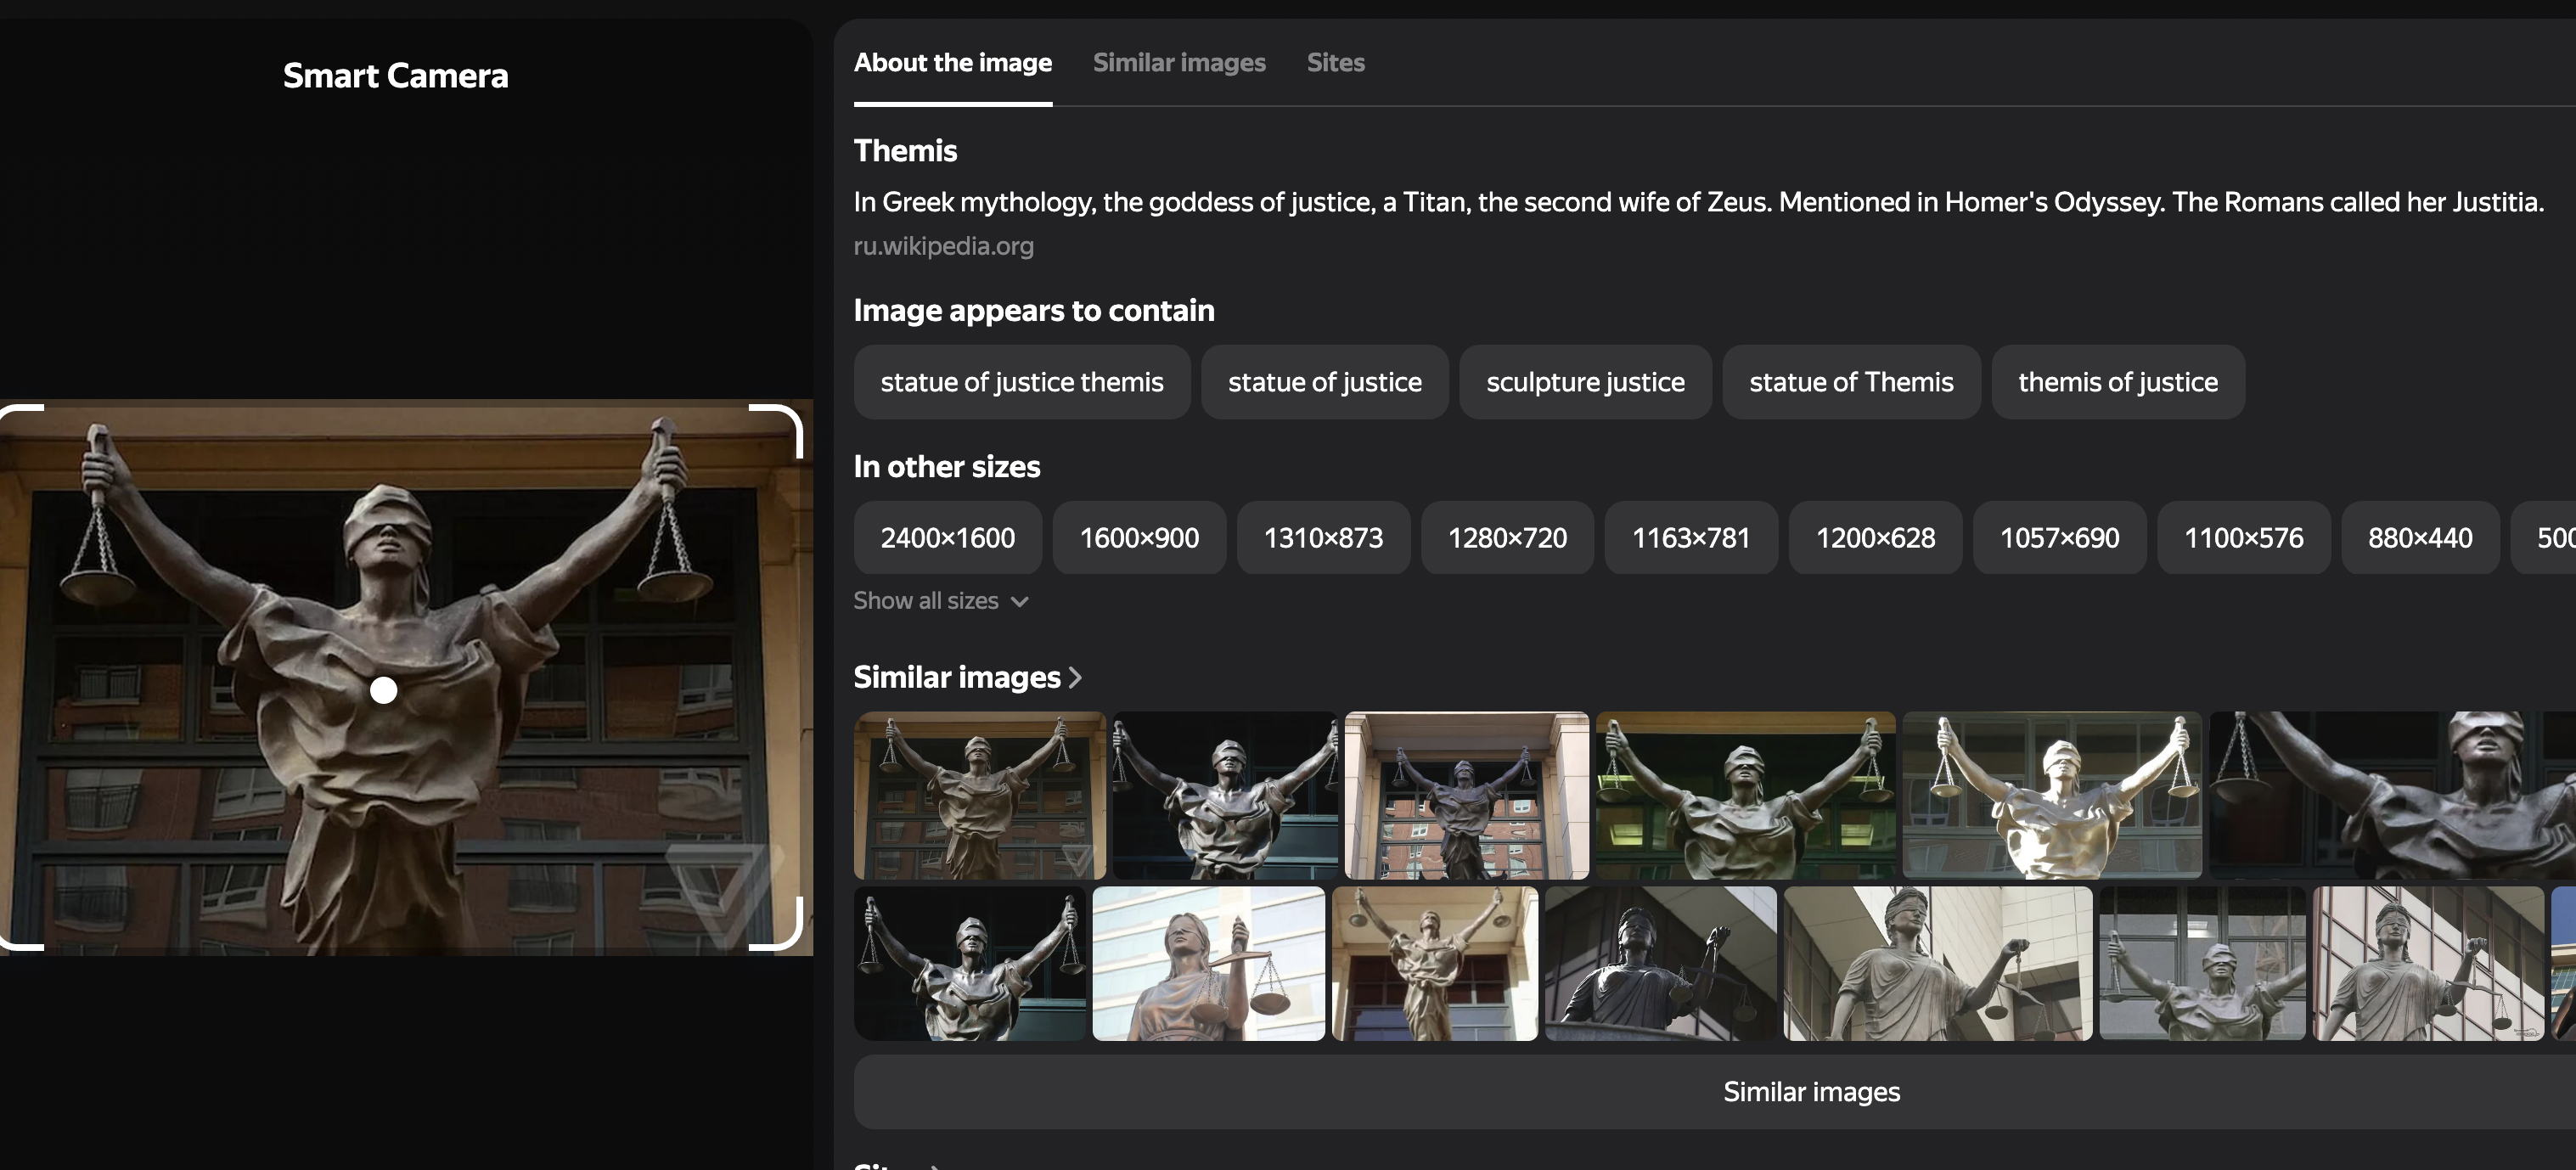Click the wide Similar images button
Image resolution: width=2576 pixels, height=1170 pixels.
click(x=1810, y=1091)
